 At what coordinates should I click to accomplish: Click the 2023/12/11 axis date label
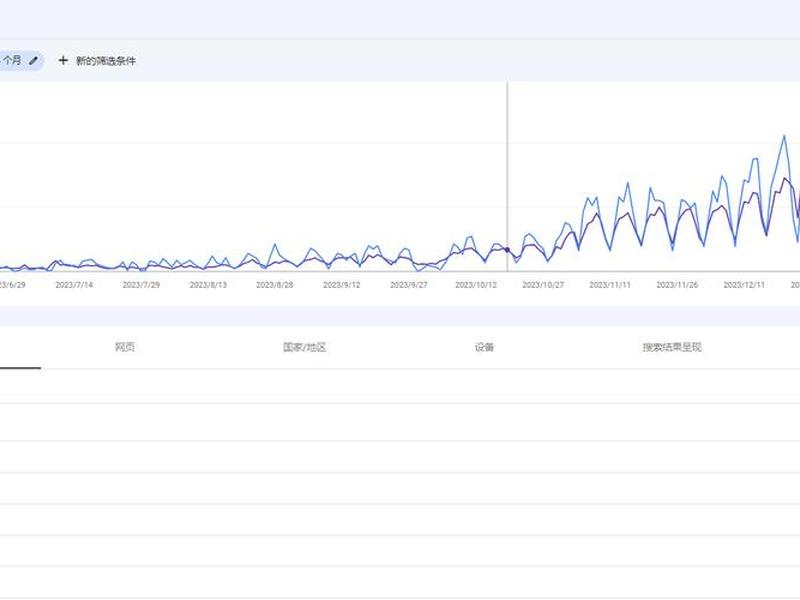(744, 285)
